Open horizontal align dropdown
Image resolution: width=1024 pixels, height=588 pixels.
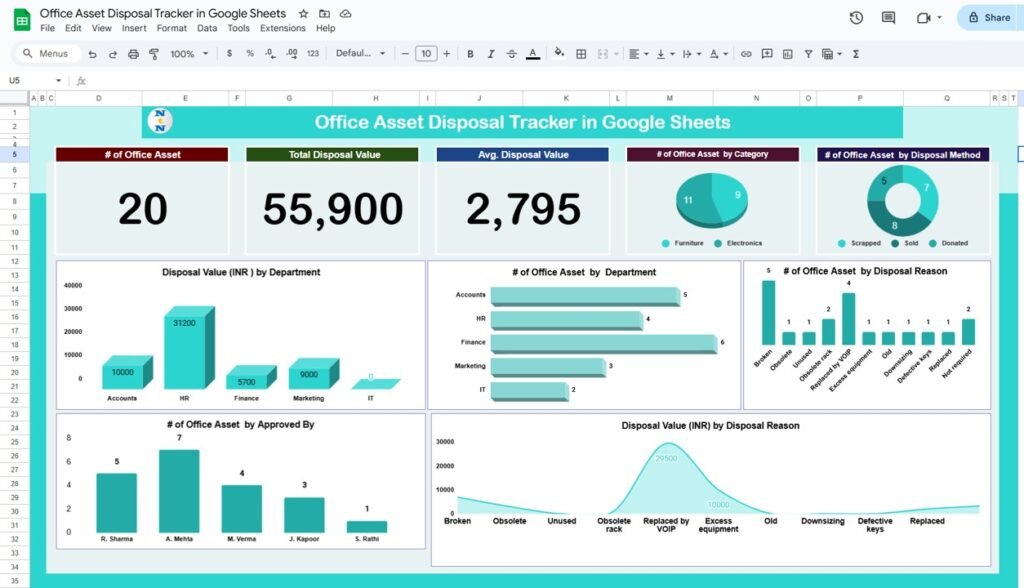pyautogui.click(x=638, y=54)
